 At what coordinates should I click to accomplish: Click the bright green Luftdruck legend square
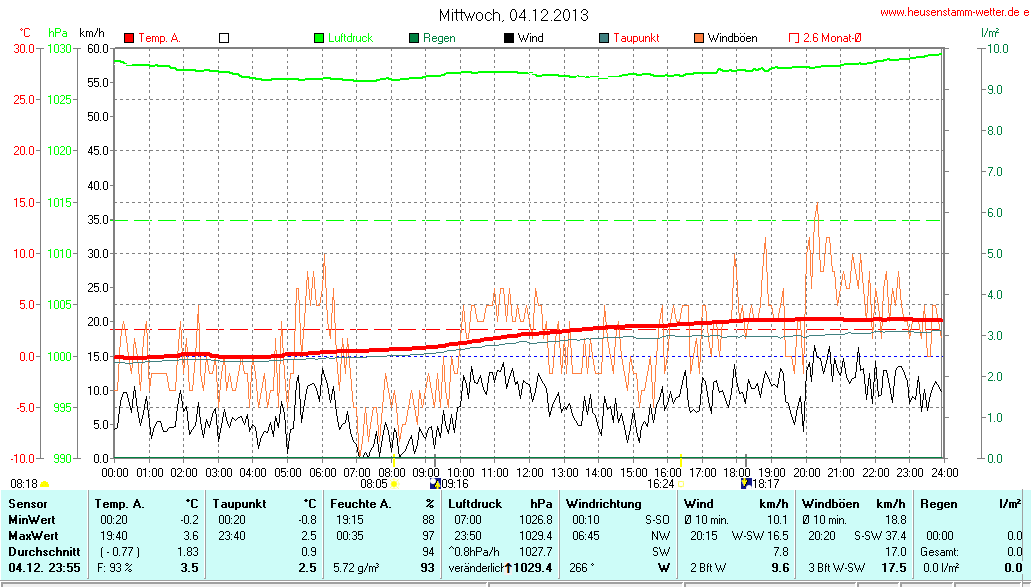pyautogui.click(x=319, y=38)
